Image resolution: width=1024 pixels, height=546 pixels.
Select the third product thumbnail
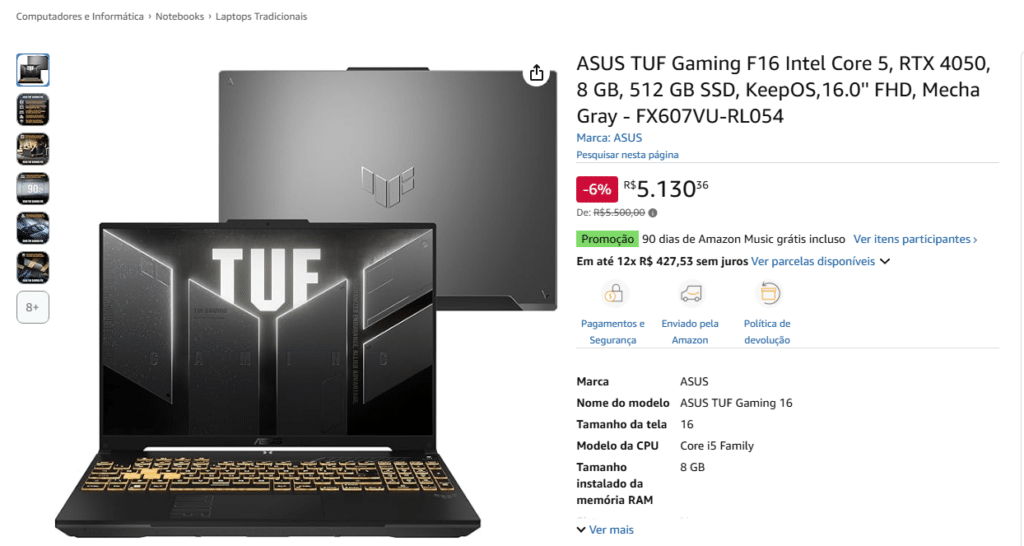tap(33, 149)
